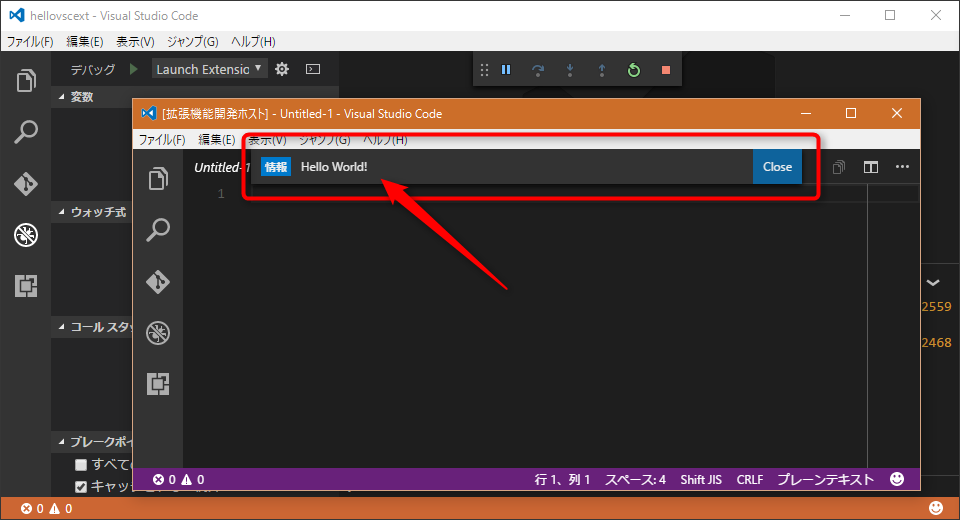Open Extensions view in the extension host window
This screenshot has height=520, width=960.
pyautogui.click(x=158, y=384)
